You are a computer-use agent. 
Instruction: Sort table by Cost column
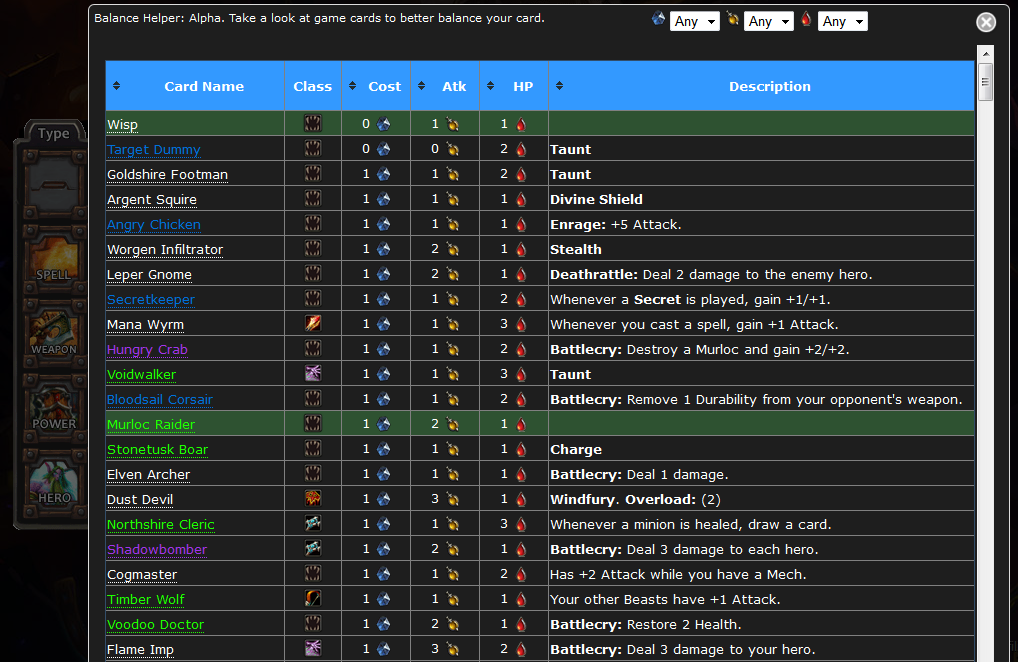click(353, 86)
